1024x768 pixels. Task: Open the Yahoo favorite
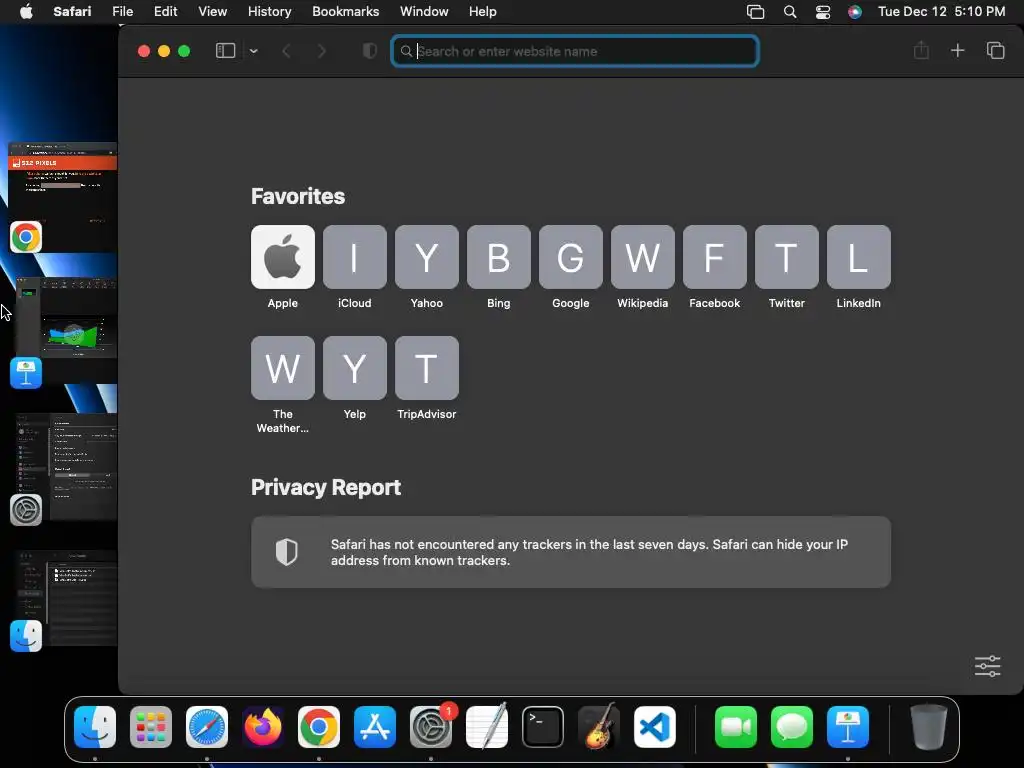pos(426,257)
